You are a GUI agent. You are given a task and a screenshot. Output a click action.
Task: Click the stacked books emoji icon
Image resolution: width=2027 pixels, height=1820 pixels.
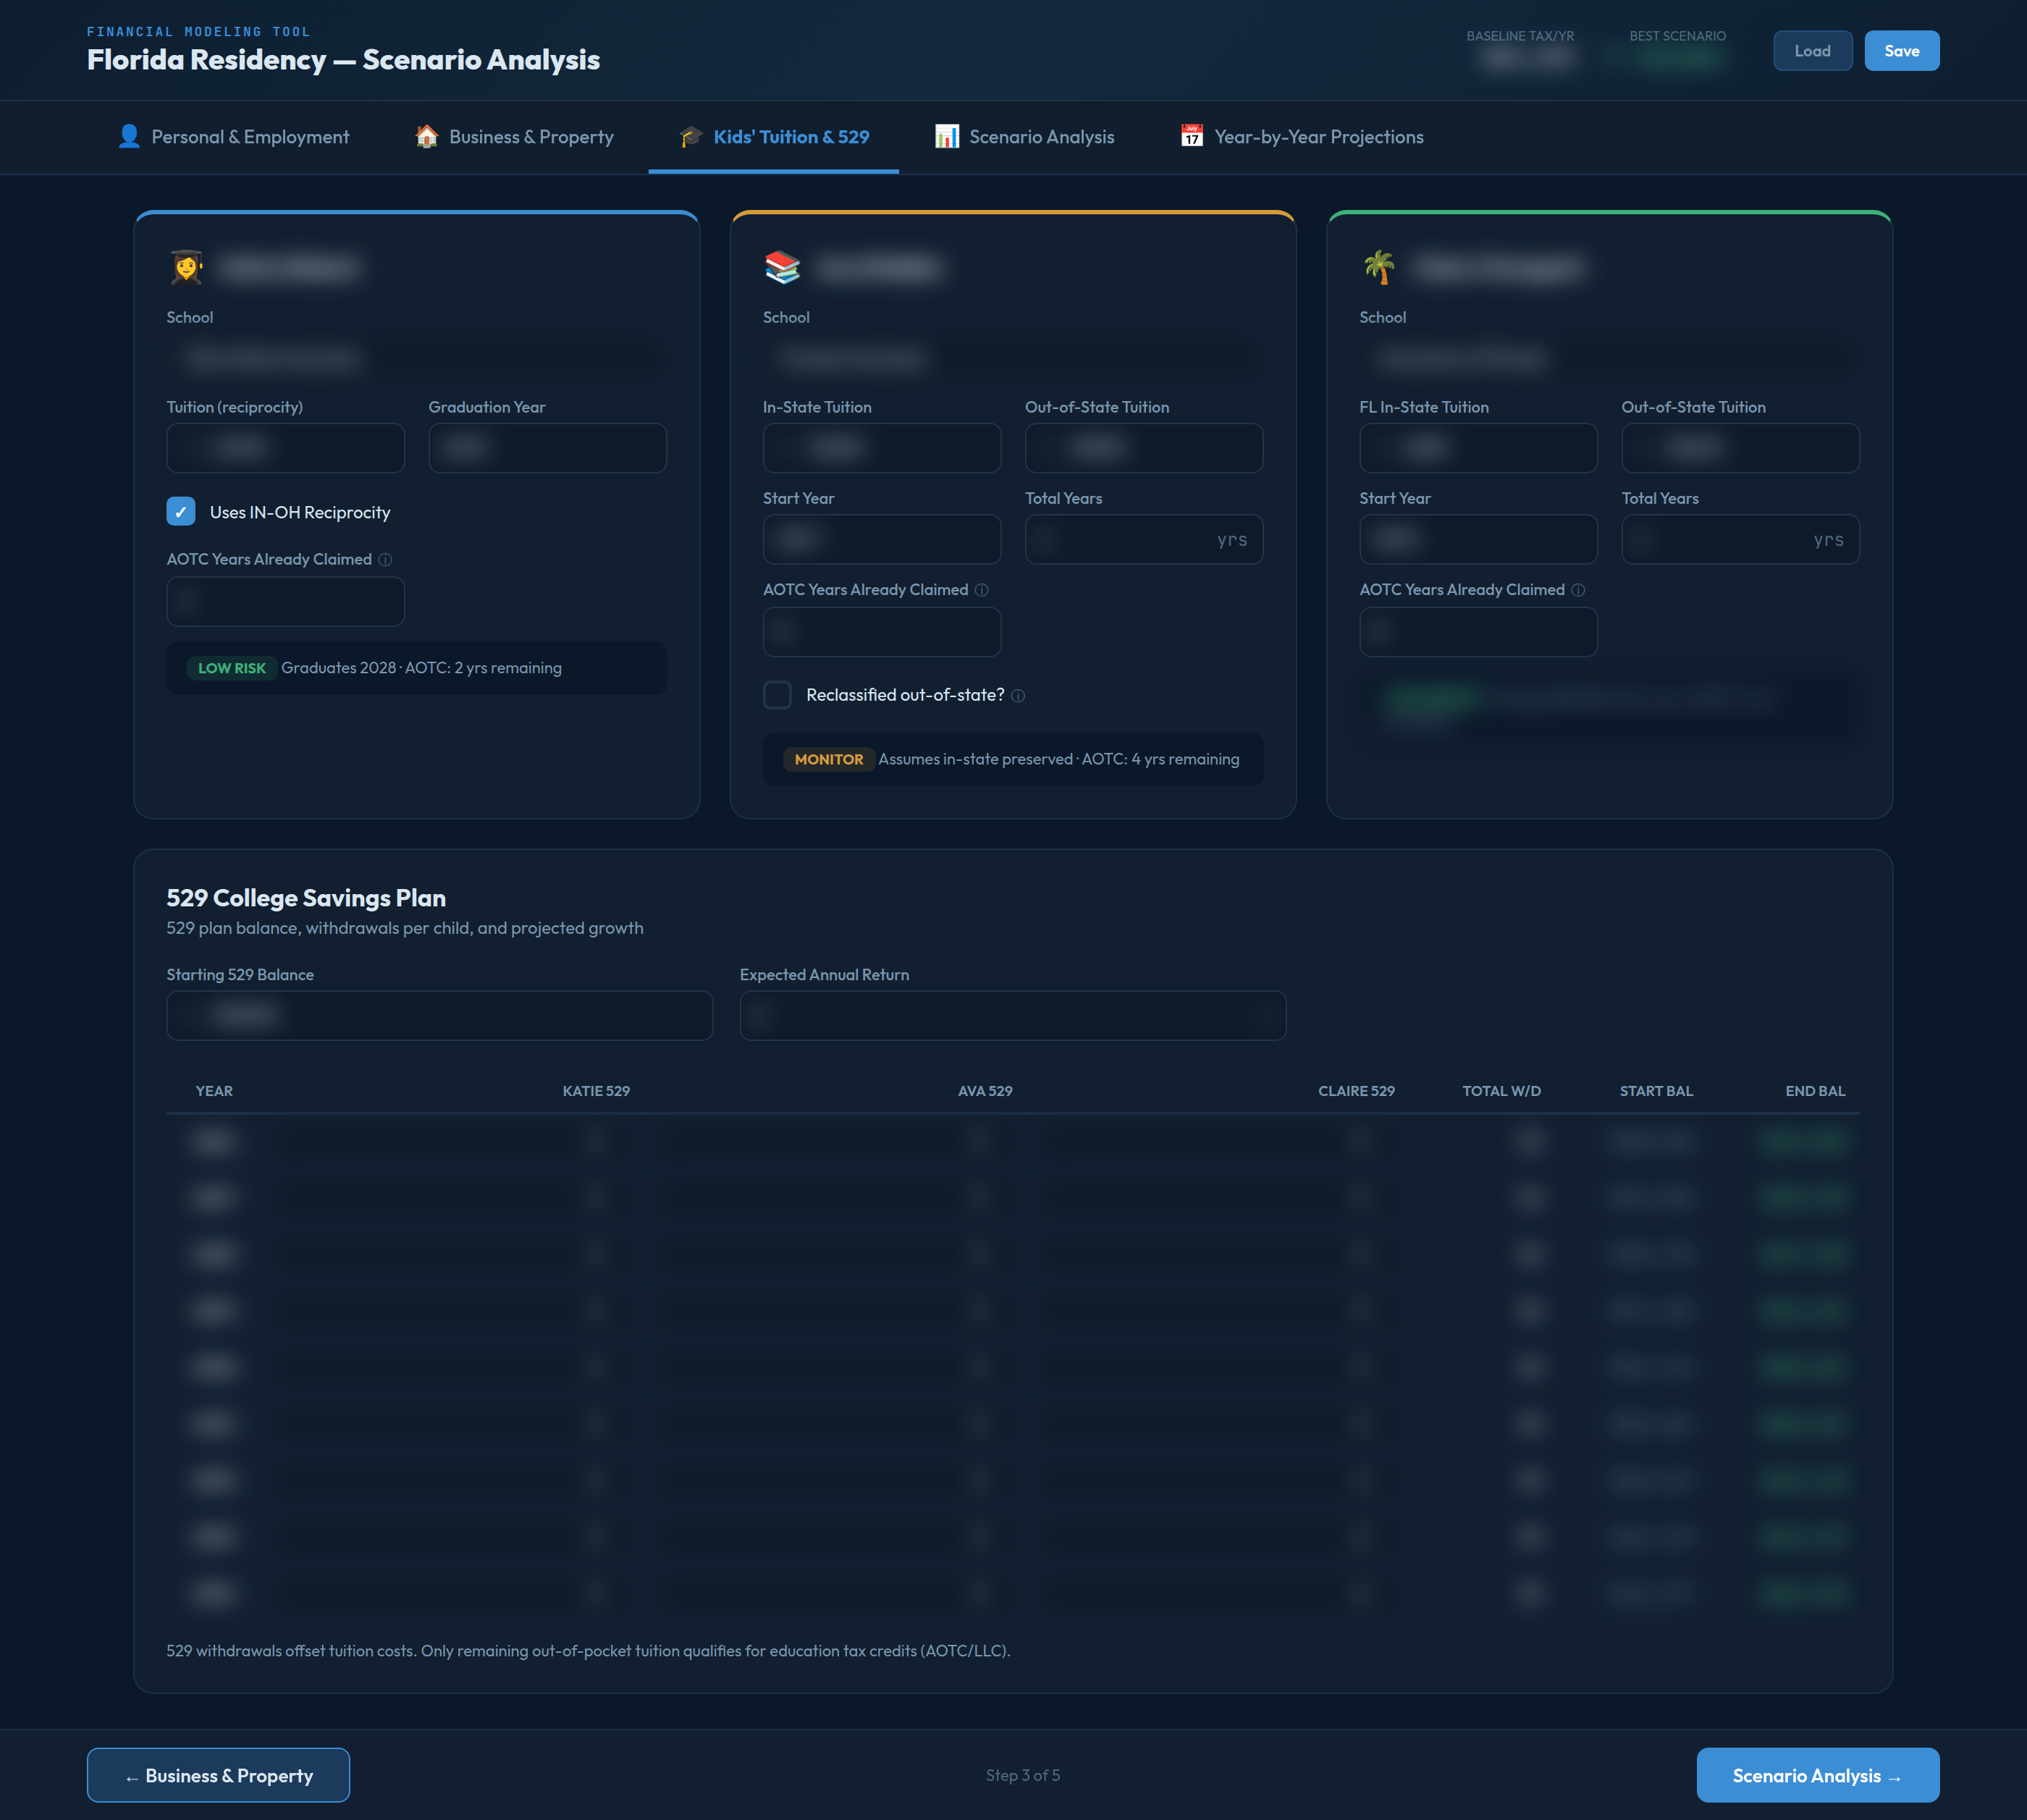pos(782,267)
